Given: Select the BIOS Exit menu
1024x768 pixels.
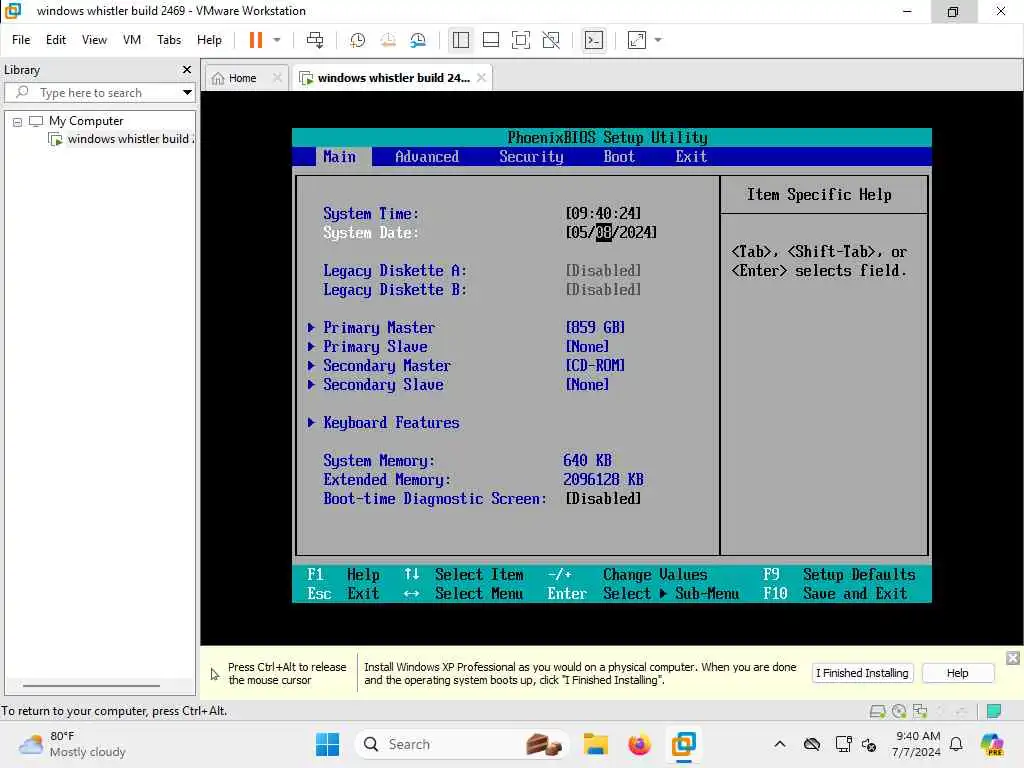Looking at the screenshot, I should [x=691, y=157].
